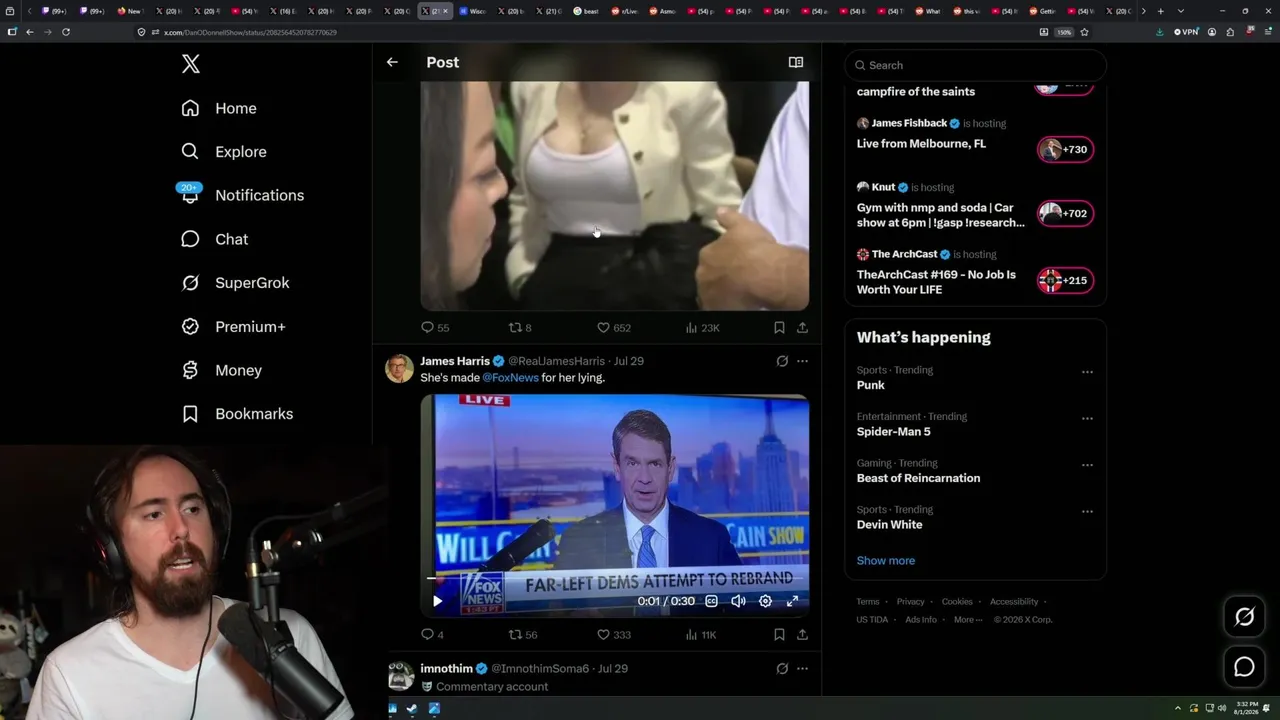Viewport: 1280px width, 720px height.
Task: Go back using the Post header arrow
Action: [392, 62]
